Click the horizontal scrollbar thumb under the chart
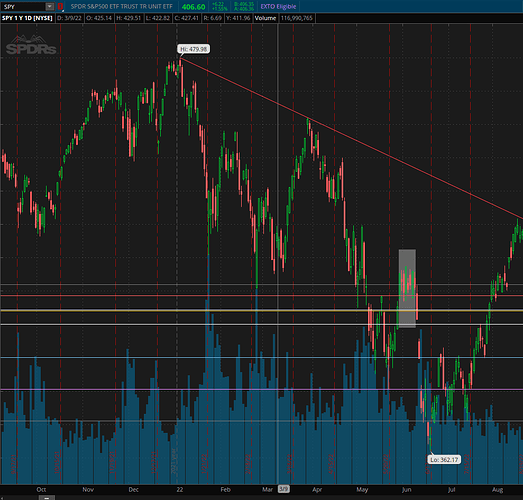The height and width of the screenshot is (500, 523). pos(47,498)
